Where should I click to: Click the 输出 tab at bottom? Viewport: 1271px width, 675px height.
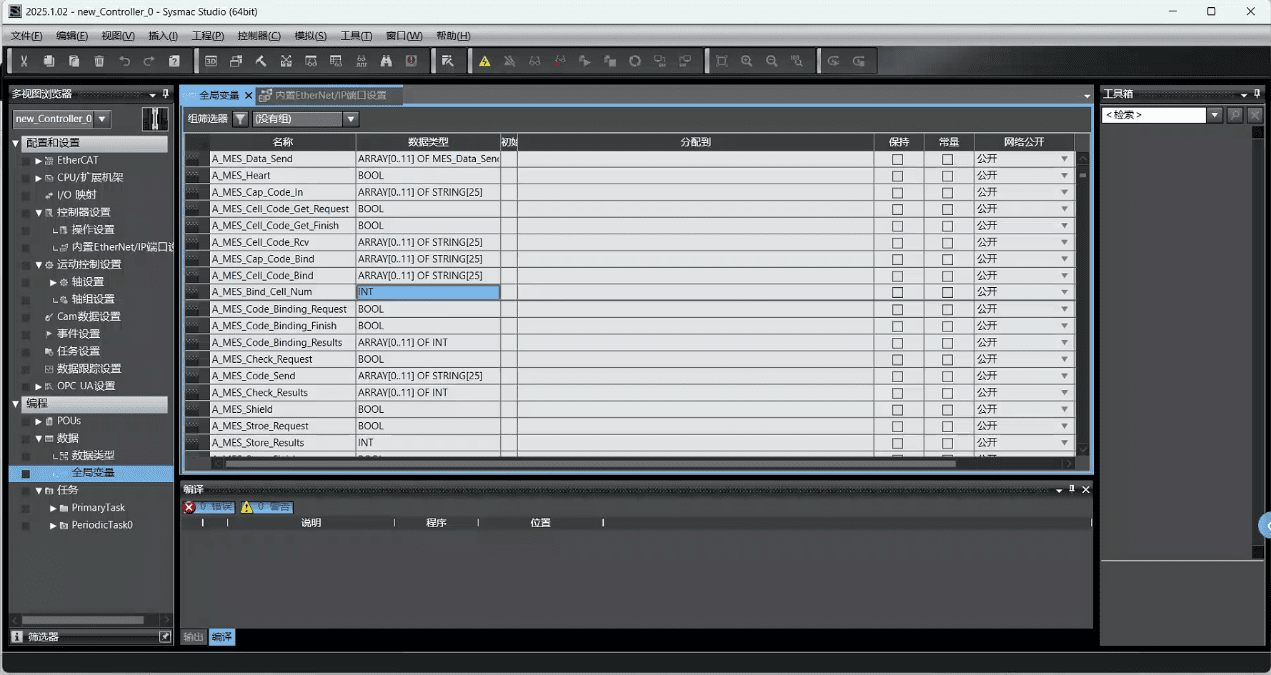pyautogui.click(x=193, y=637)
